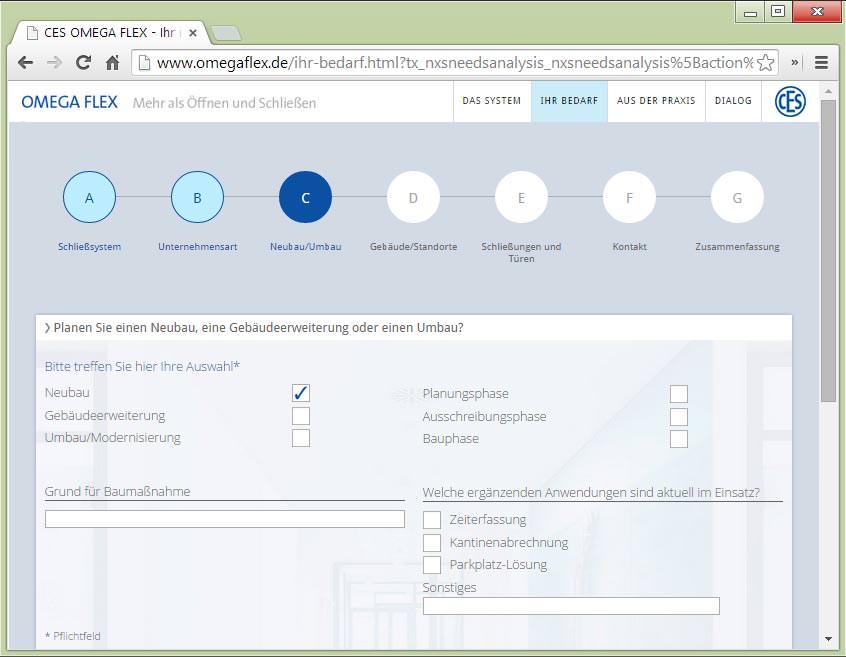The width and height of the screenshot is (846, 657).
Task: Click the Kontakt step label
Action: [x=629, y=247]
